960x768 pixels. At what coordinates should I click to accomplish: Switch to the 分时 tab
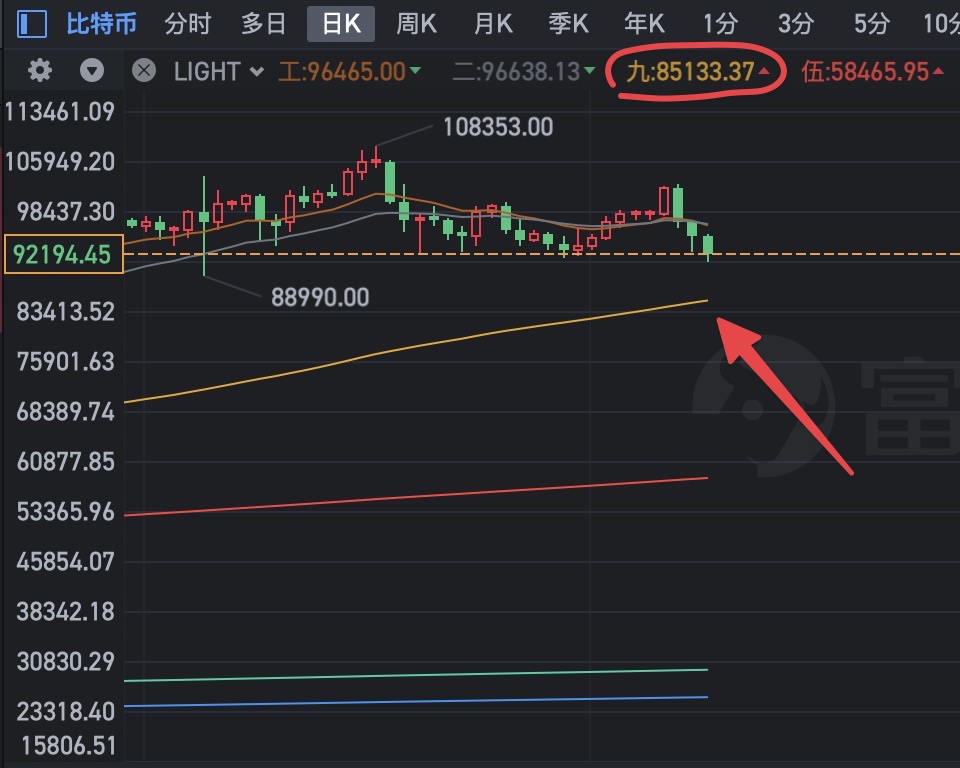(x=187, y=24)
